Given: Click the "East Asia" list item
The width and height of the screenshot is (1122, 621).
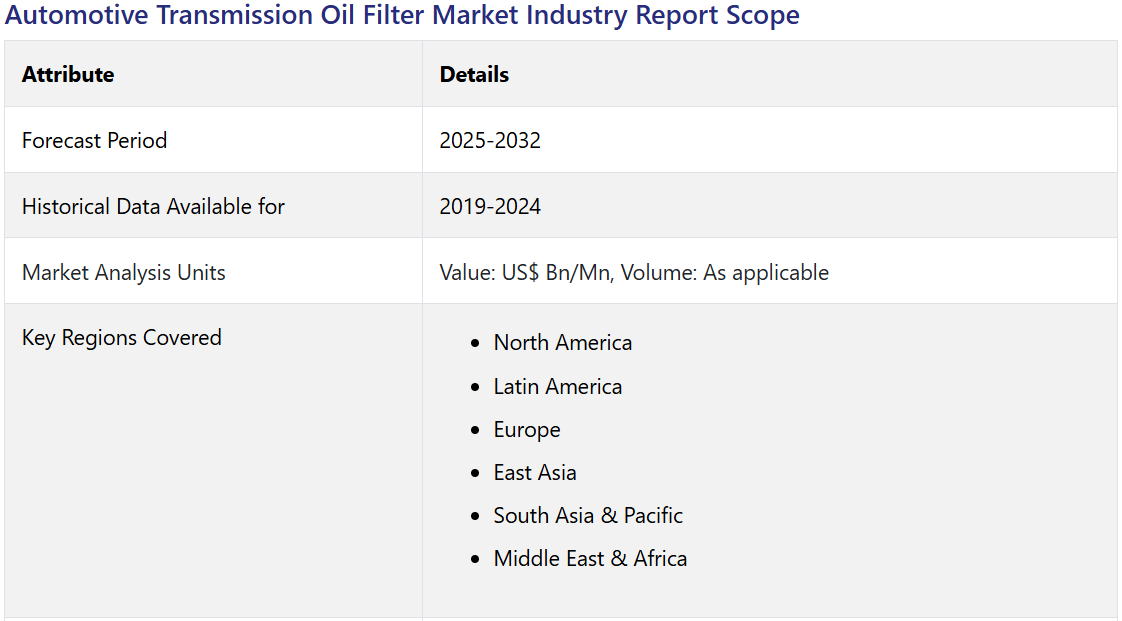Looking at the screenshot, I should point(535,472).
